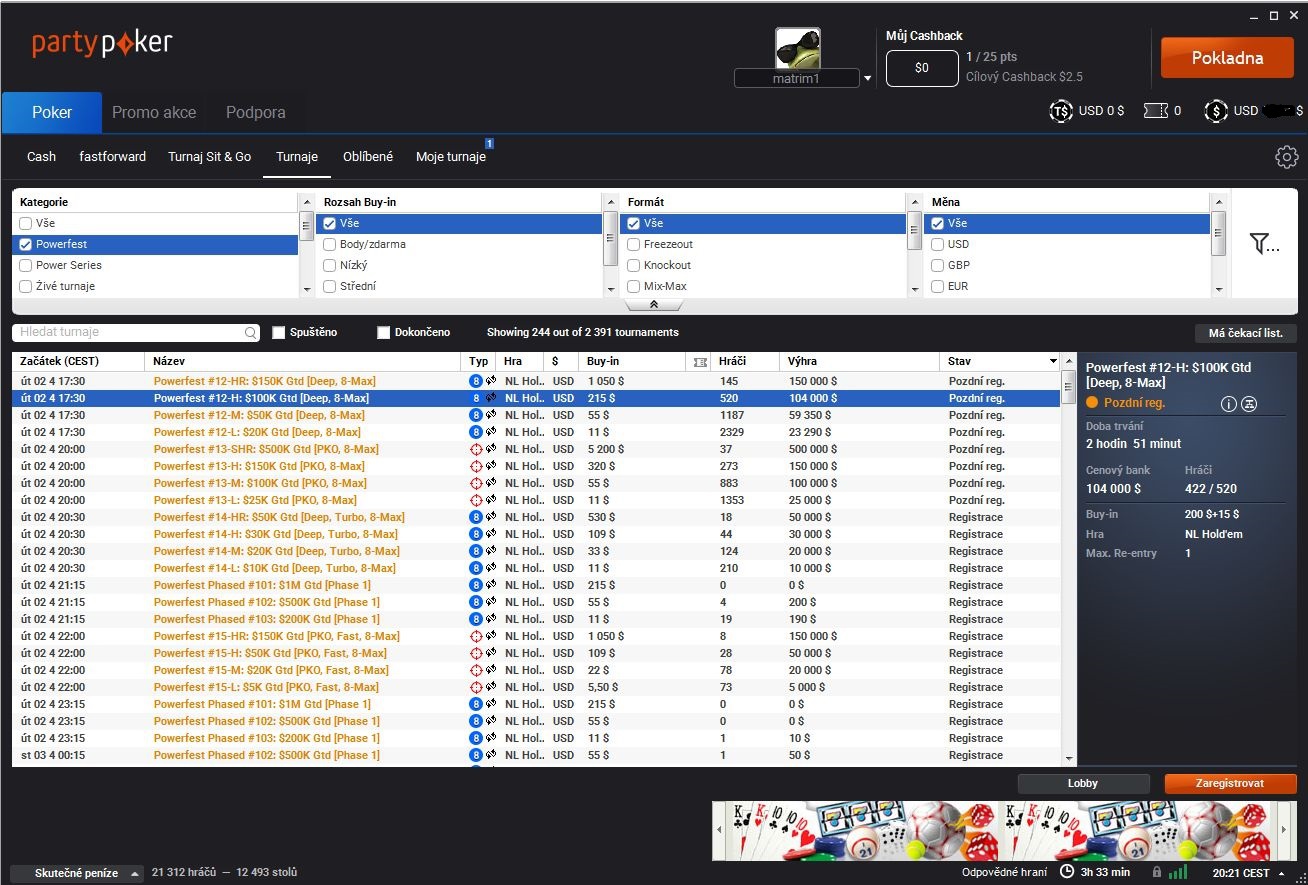Click the frog avatar picture above matrim1
The height and width of the screenshot is (885, 1308).
[798, 48]
